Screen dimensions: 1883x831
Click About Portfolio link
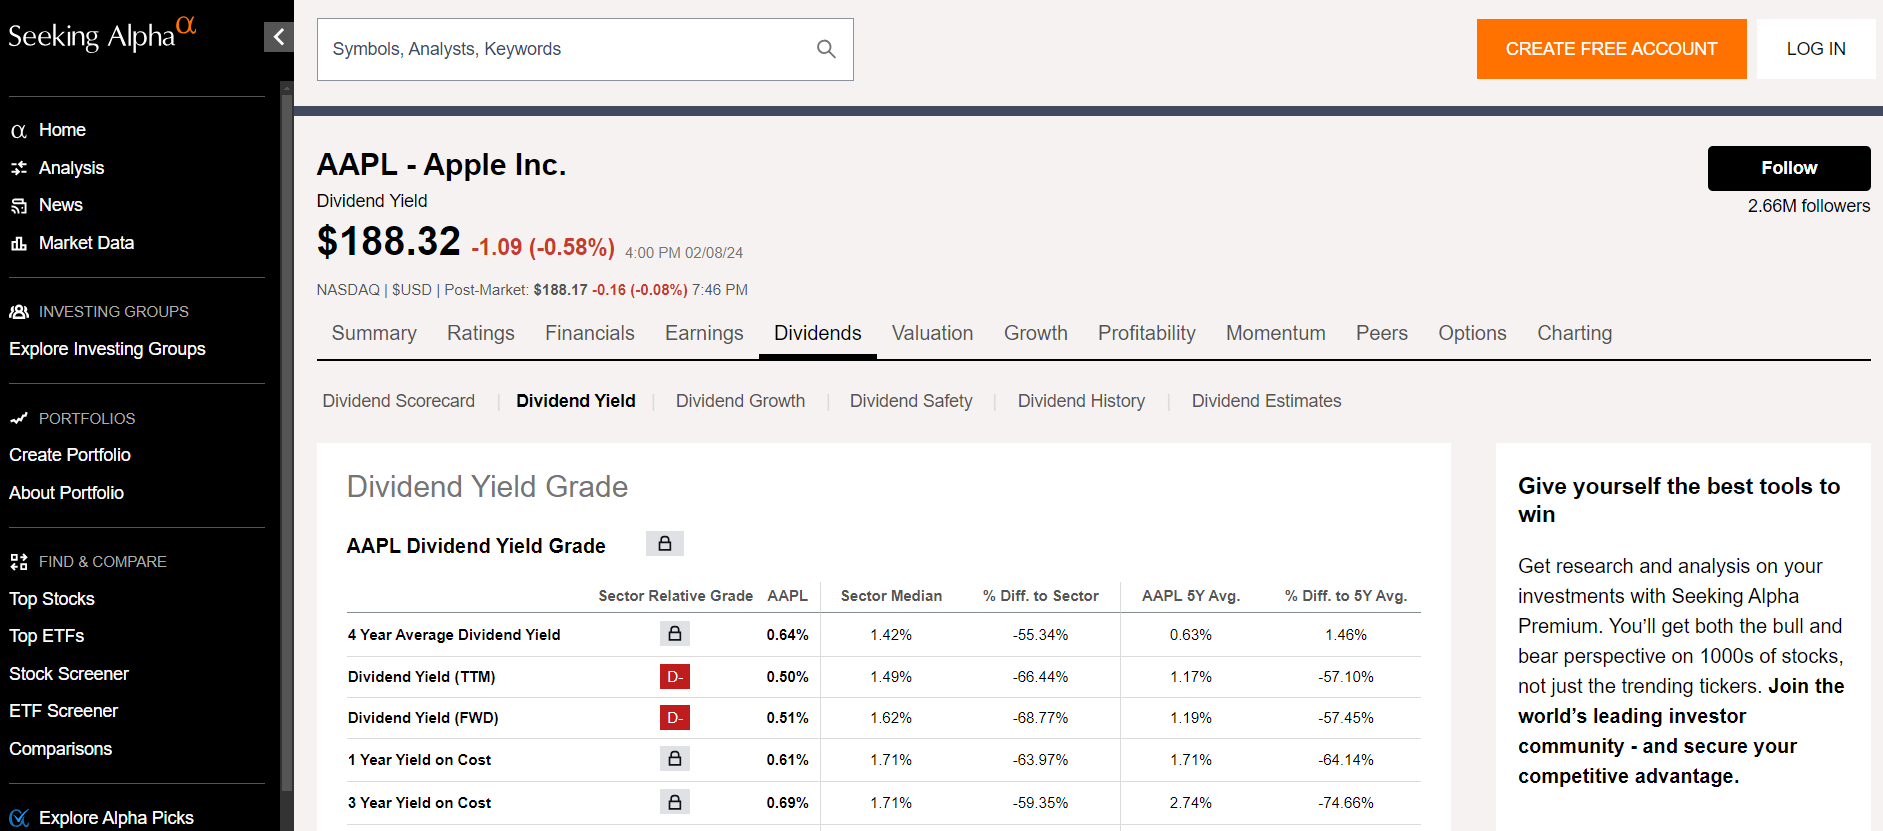(x=66, y=493)
